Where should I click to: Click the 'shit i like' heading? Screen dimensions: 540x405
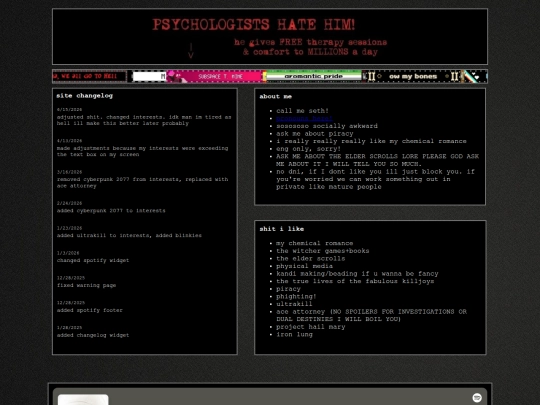tap(281, 229)
